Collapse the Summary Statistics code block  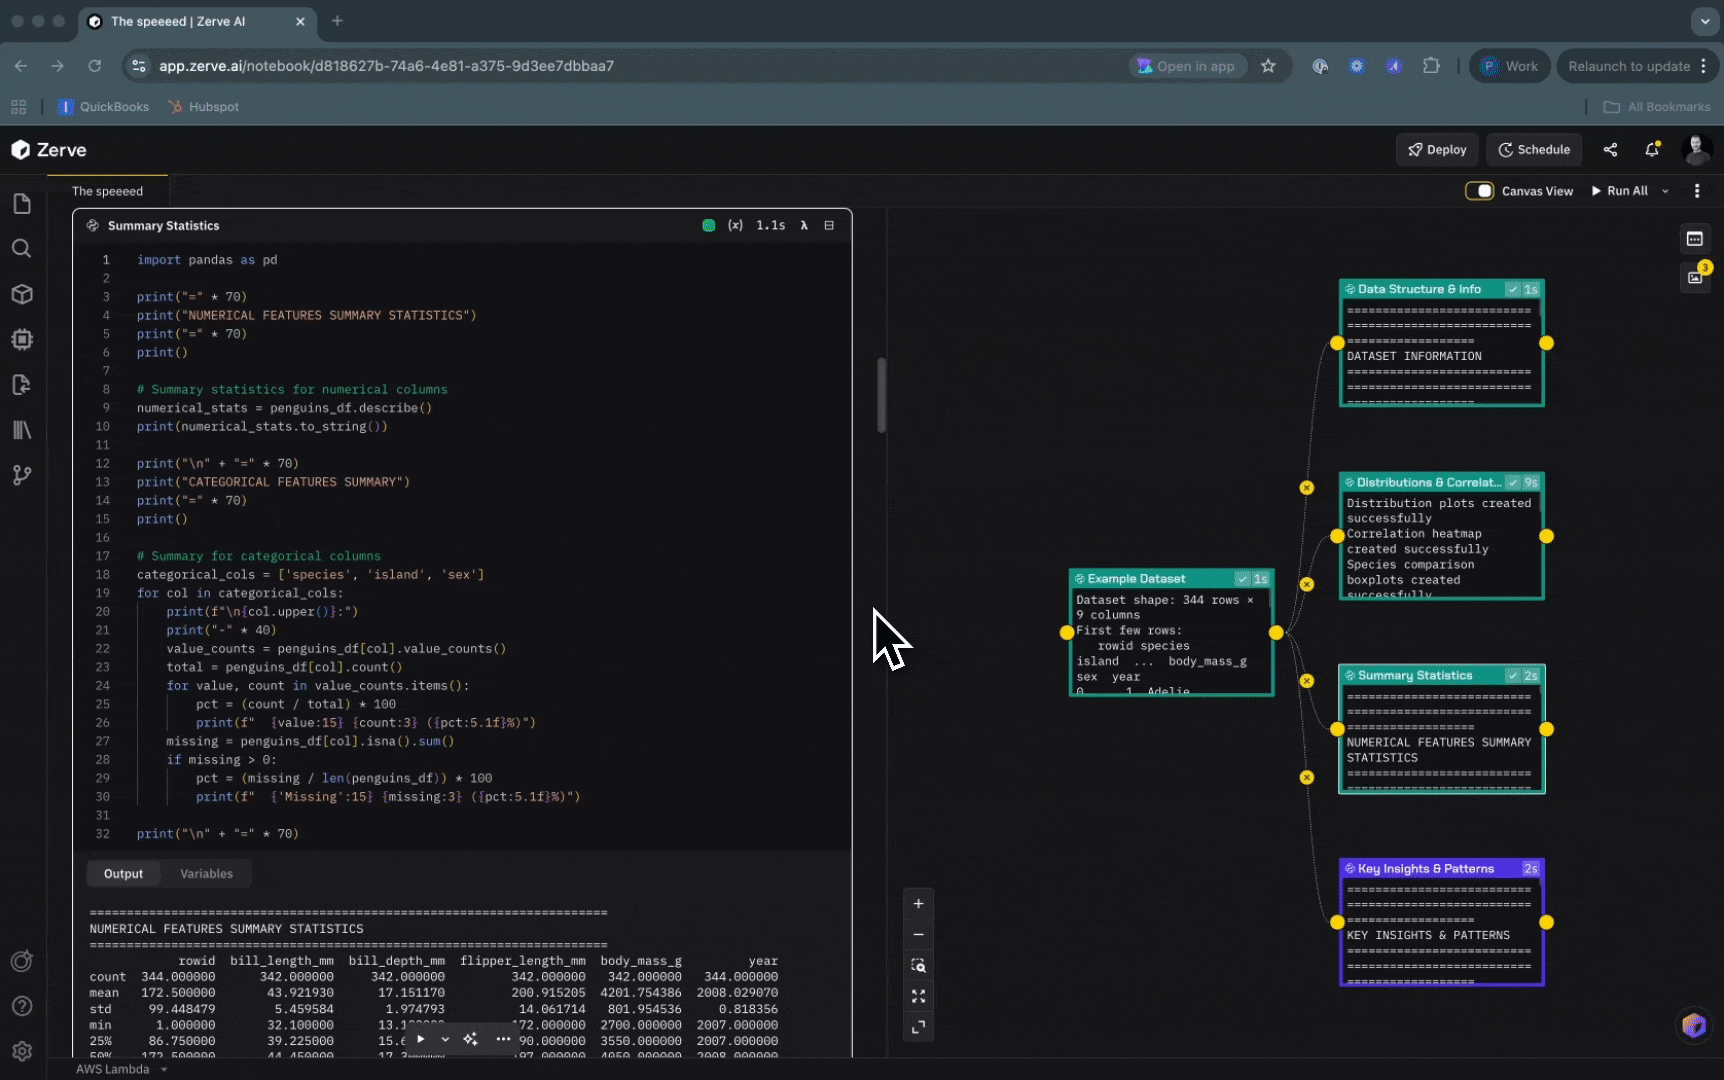pos(829,226)
